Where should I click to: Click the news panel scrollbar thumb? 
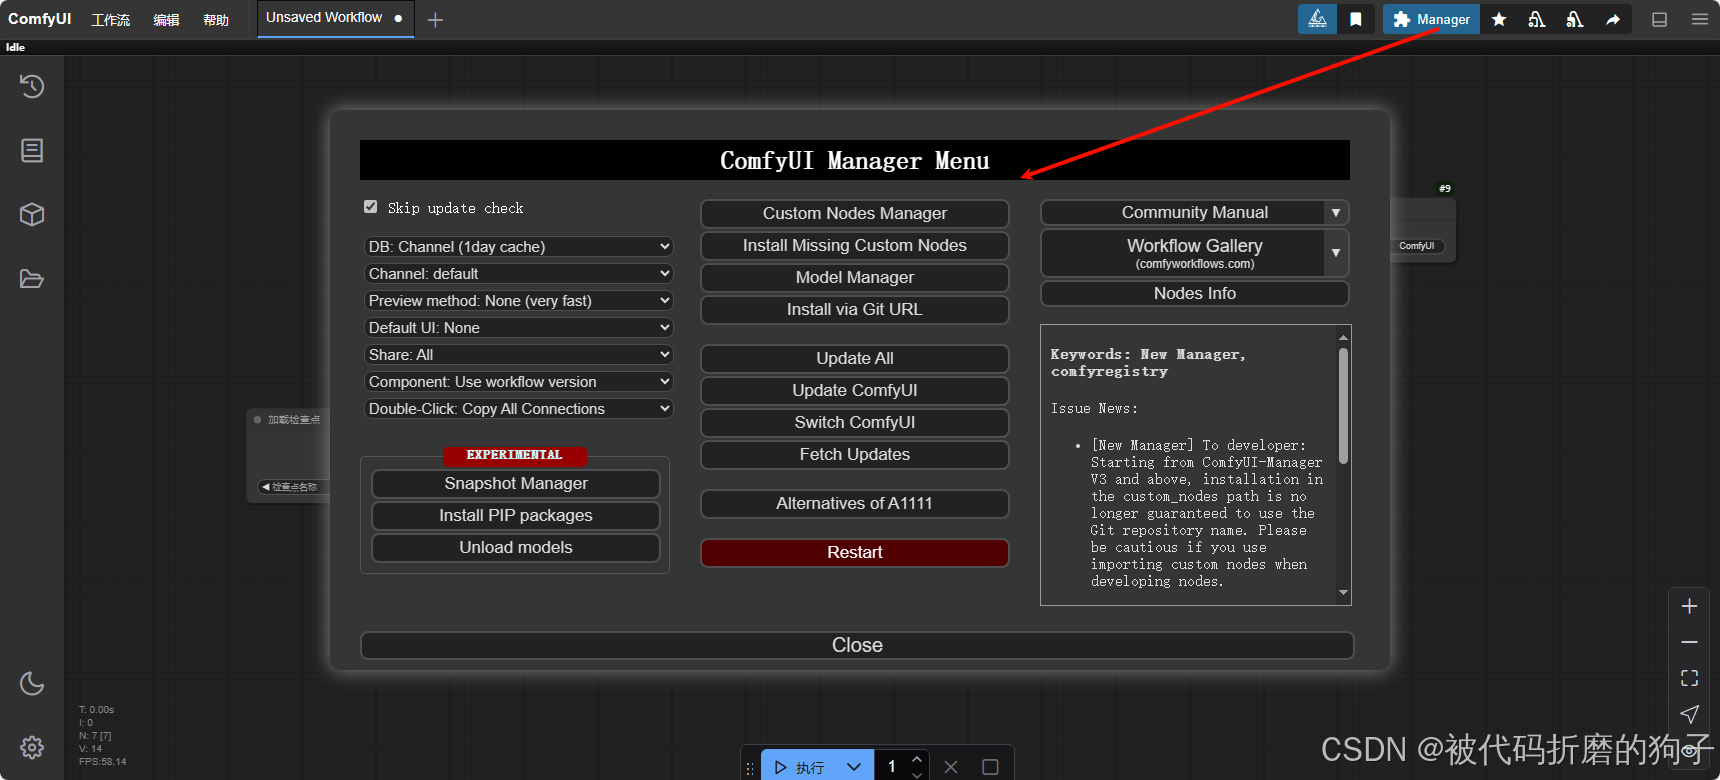tap(1343, 405)
